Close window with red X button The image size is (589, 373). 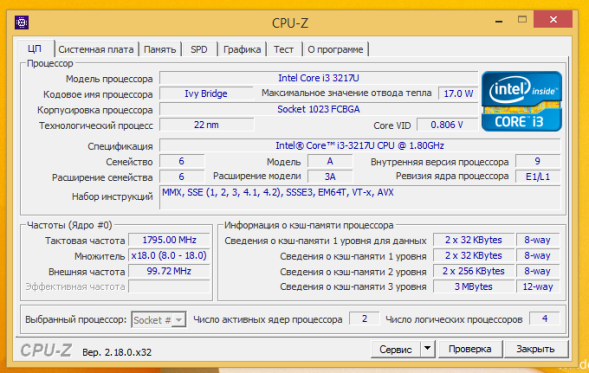[553, 20]
